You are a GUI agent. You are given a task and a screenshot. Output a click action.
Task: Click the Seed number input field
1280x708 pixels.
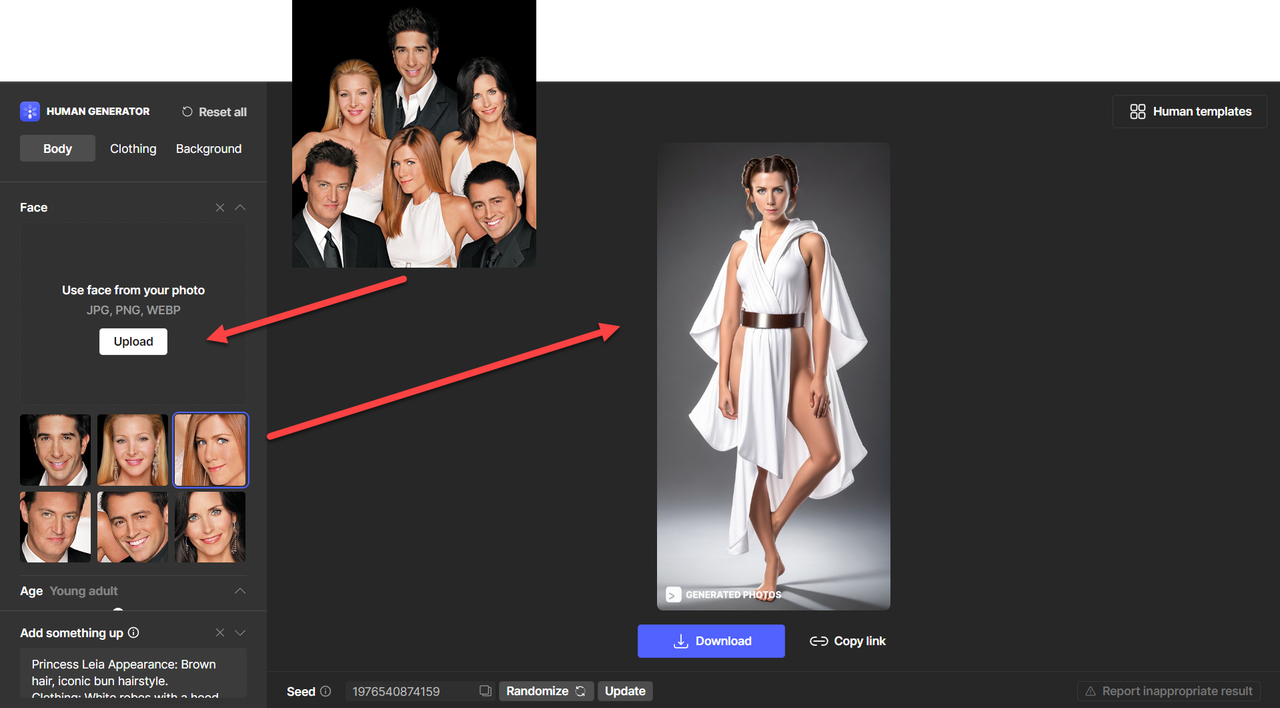pos(410,691)
